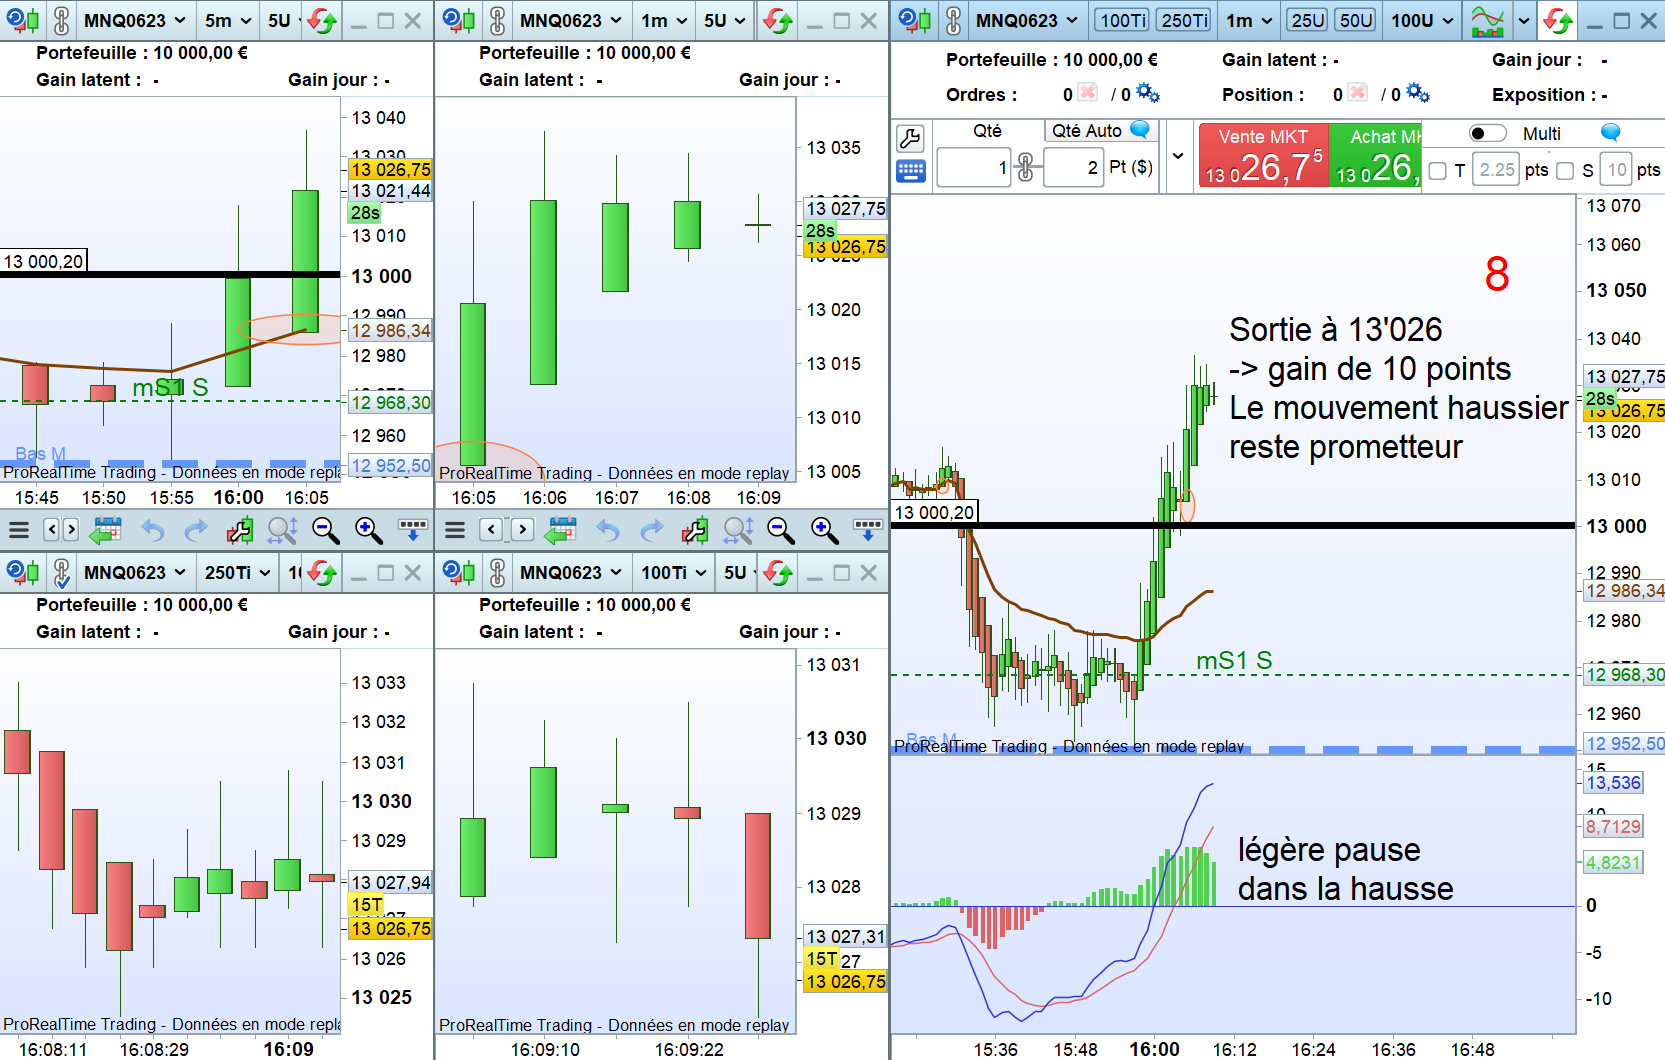
Task: Cancel orders with the red X next to Ordres
Action: [1087, 93]
